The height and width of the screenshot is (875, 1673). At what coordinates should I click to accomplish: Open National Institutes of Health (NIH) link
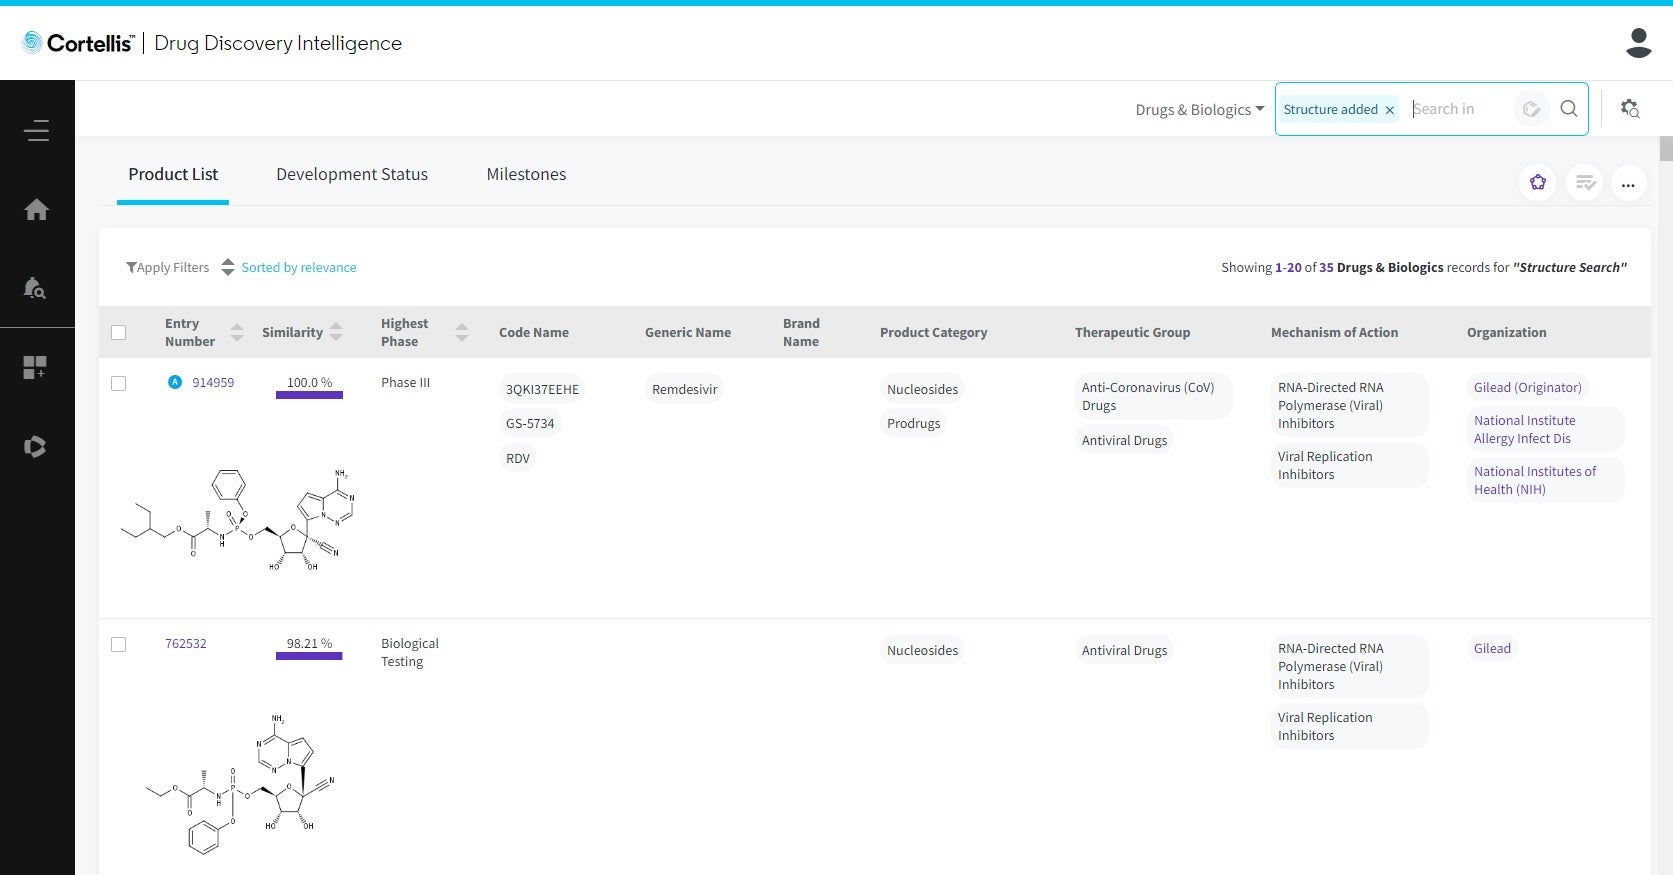coord(1545,480)
